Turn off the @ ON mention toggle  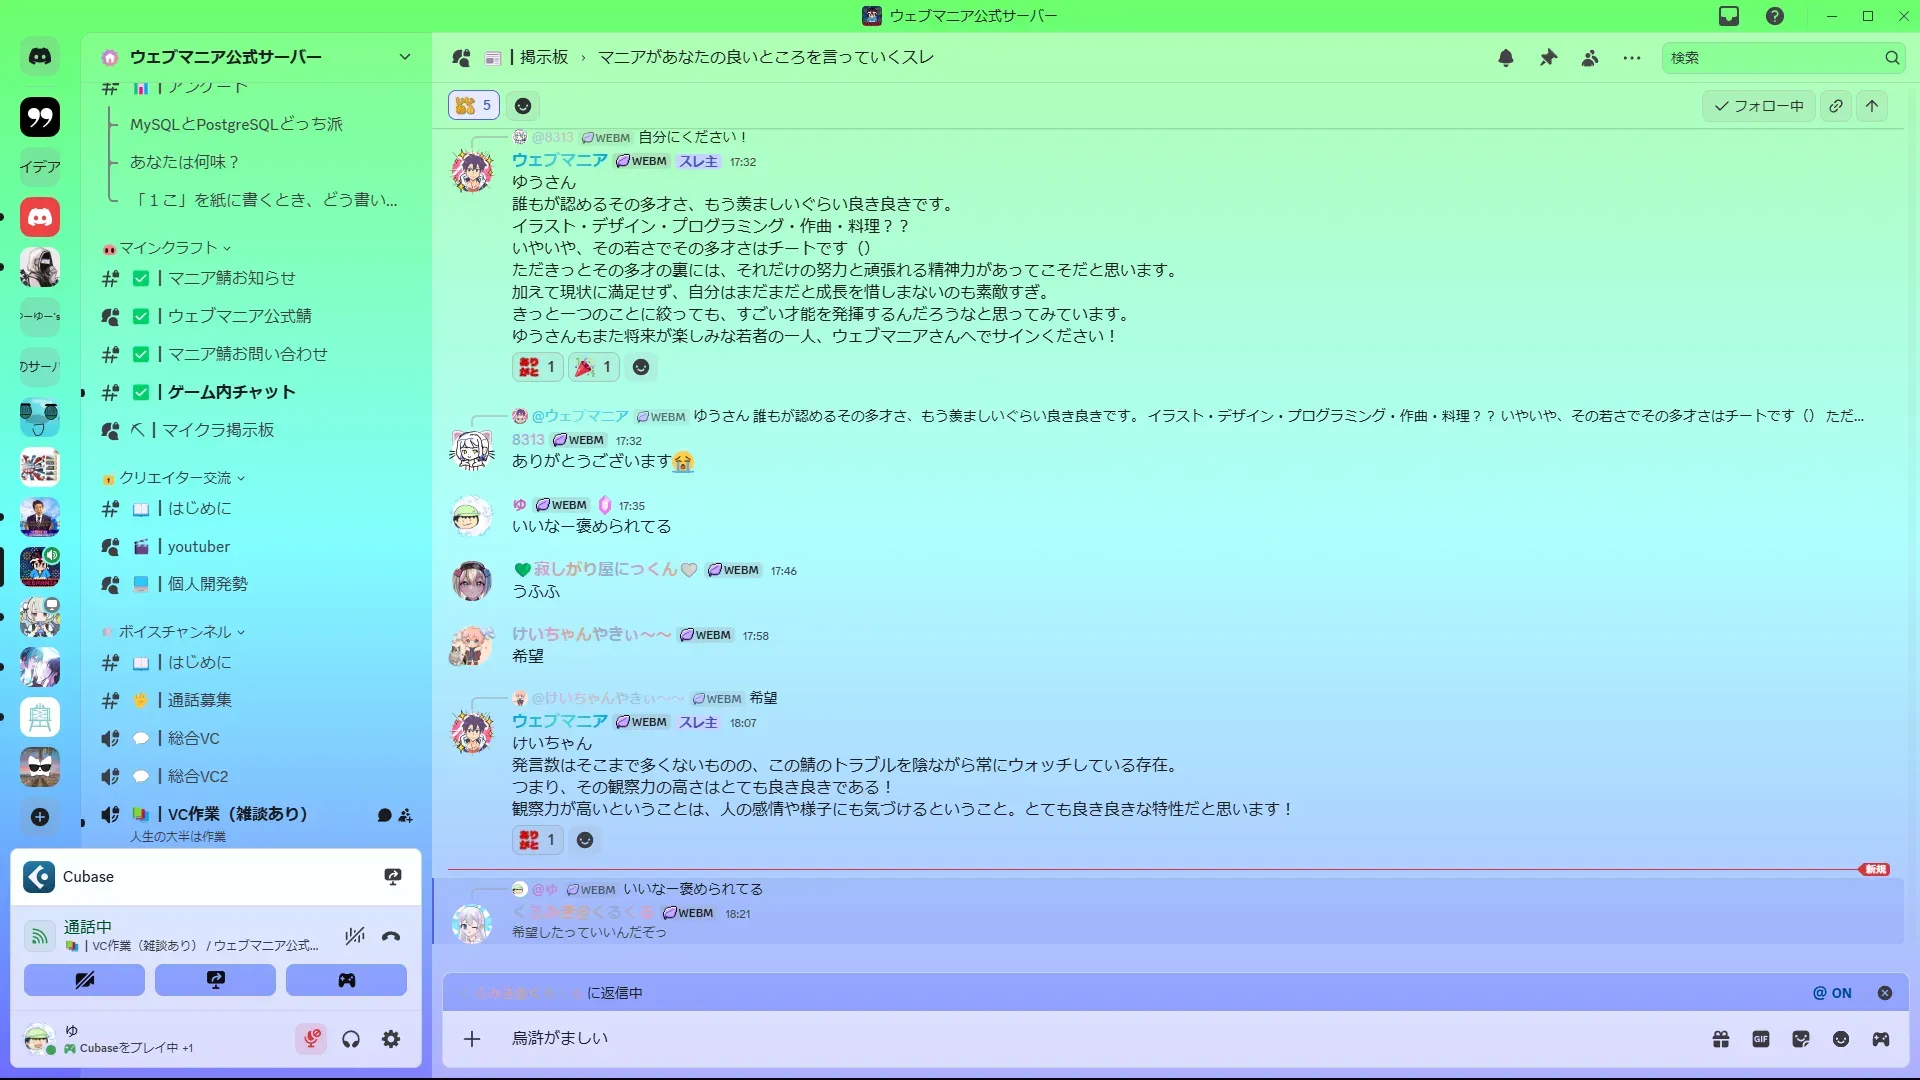tap(1832, 993)
